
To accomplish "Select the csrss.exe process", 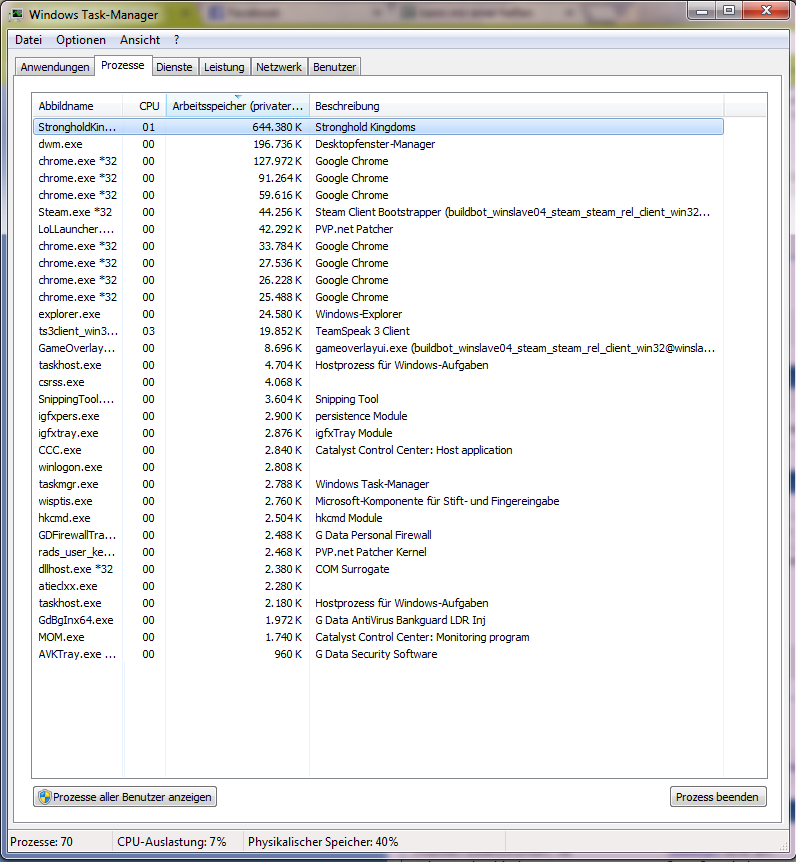I will tap(378, 382).
